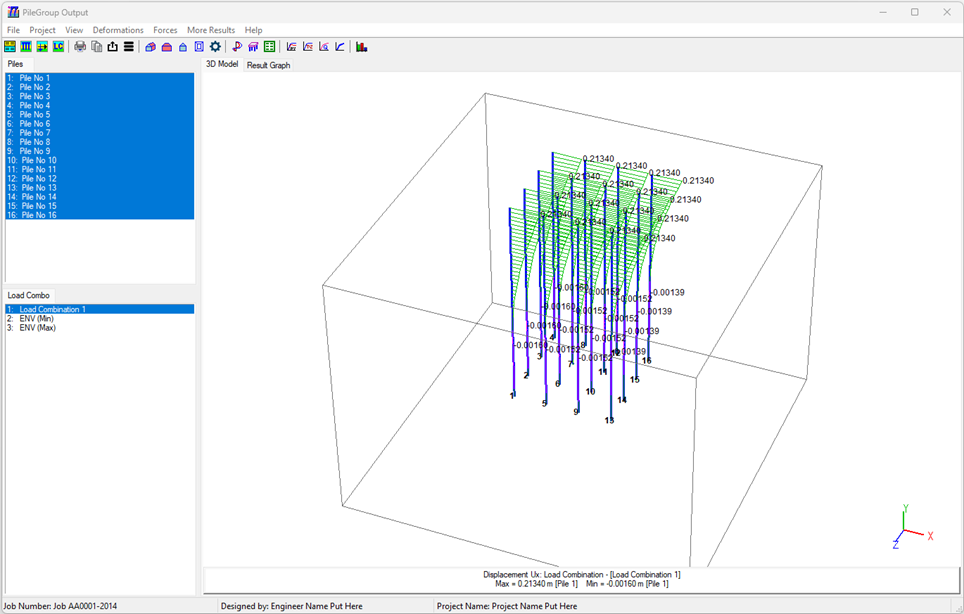The width and height of the screenshot is (964, 614).
Task: Click the three horizontal bars icon
Action: (x=128, y=47)
